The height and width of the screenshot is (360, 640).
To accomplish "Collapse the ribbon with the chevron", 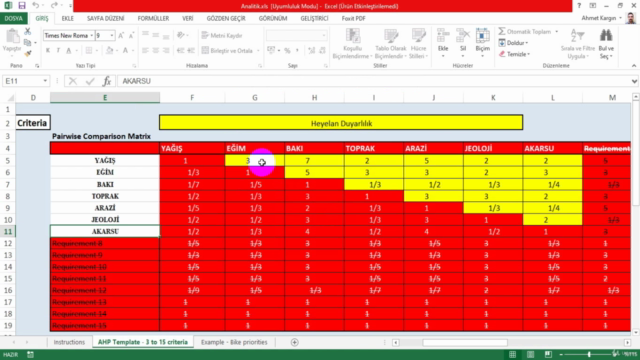I will [633, 66].
